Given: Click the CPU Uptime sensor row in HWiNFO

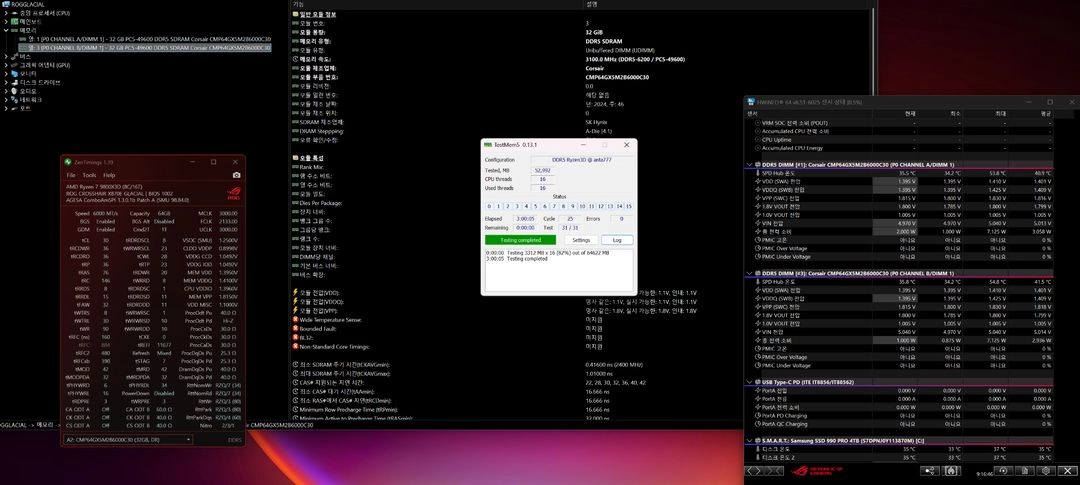Looking at the screenshot, I should [900, 139].
